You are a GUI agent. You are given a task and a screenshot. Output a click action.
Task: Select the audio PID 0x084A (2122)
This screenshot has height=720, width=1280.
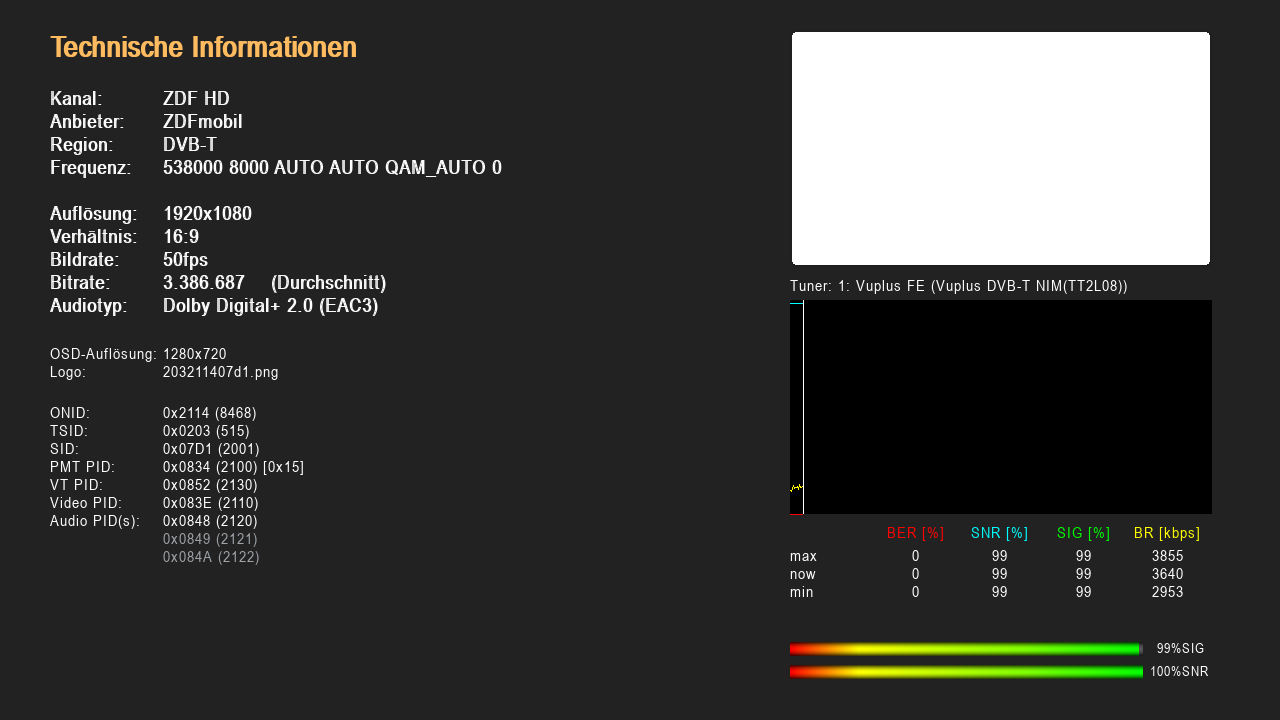pos(211,557)
